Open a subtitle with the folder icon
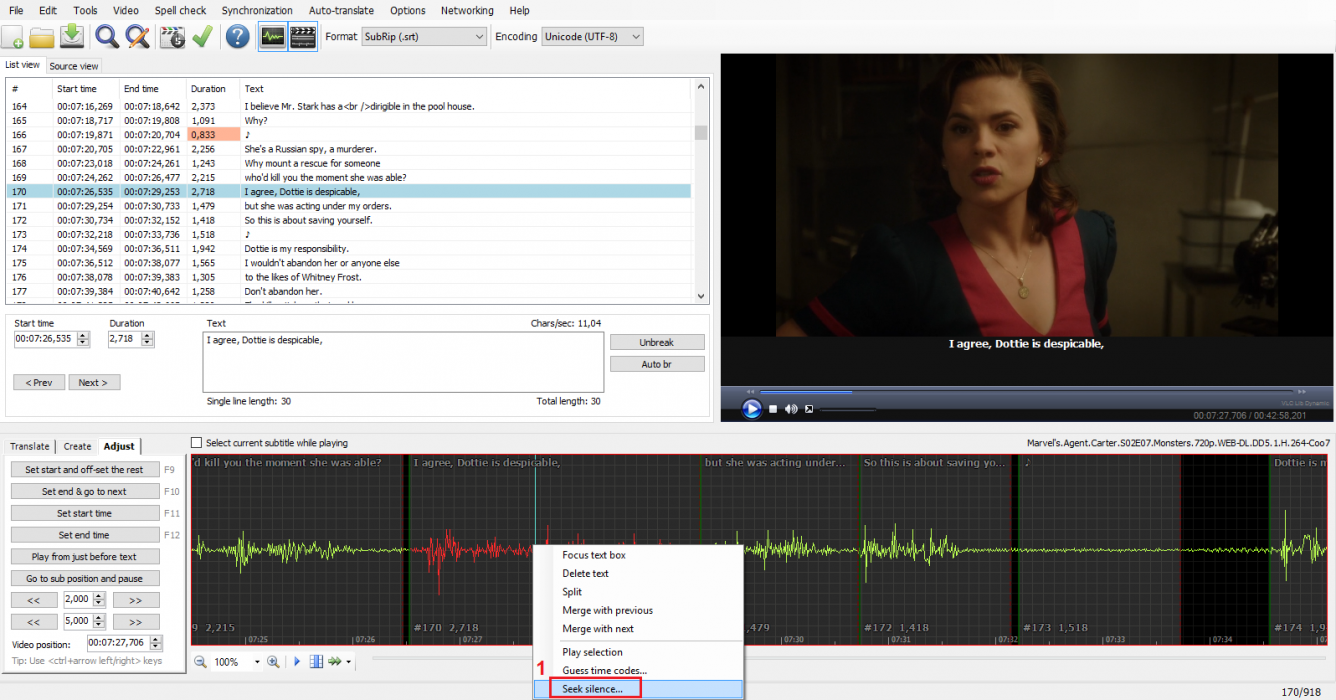Image resolution: width=1336 pixels, height=700 pixels. tap(42, 37)
